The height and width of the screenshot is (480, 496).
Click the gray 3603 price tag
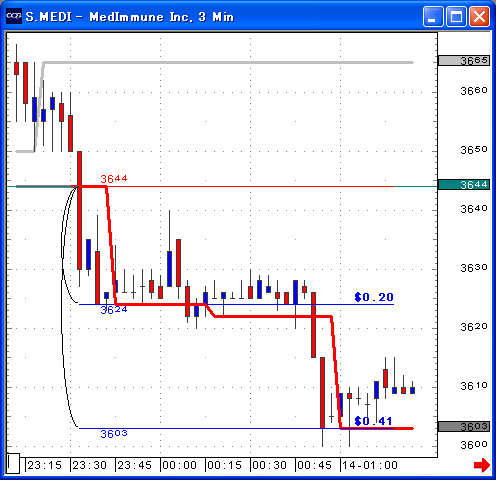coord(464,426)
